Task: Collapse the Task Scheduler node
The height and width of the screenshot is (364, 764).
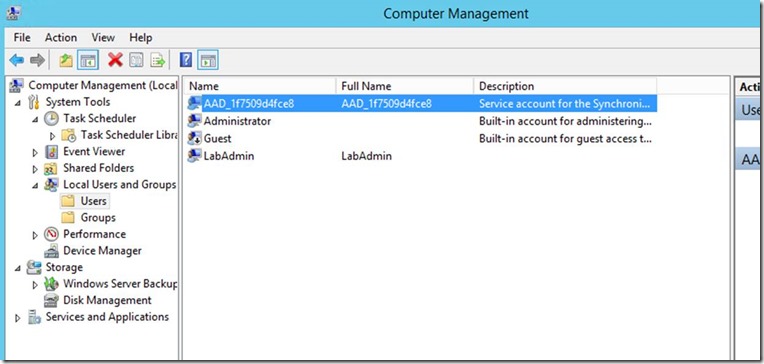Action: (35, 119)
